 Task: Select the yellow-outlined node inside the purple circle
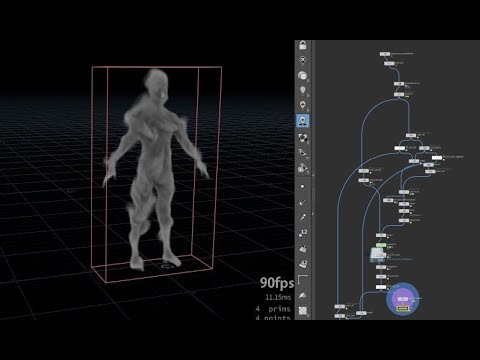coord(403,309)
